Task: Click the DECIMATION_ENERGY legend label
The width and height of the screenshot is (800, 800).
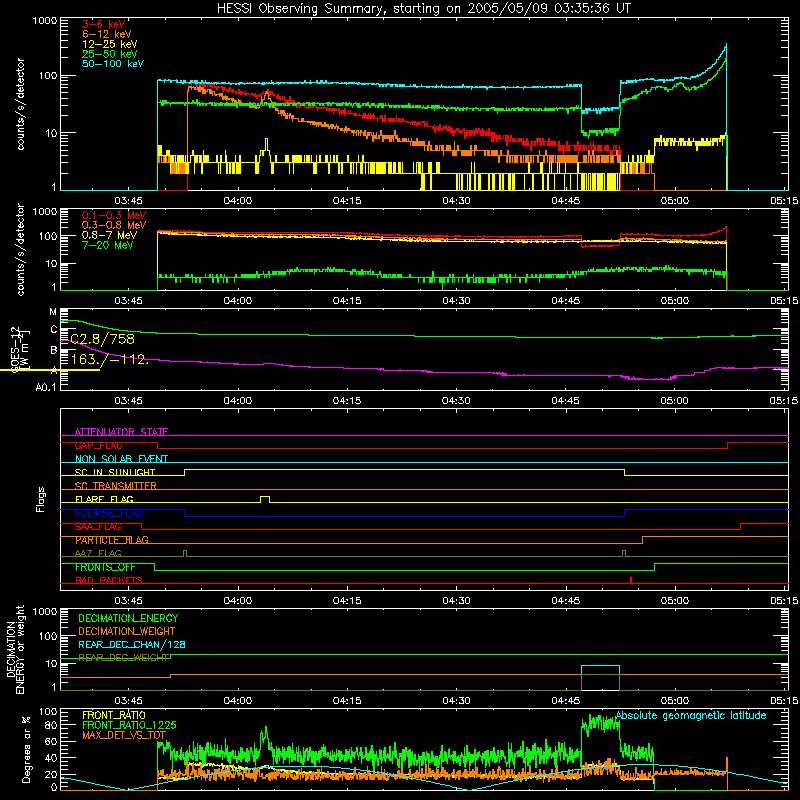Action: (x=128, y=618)
